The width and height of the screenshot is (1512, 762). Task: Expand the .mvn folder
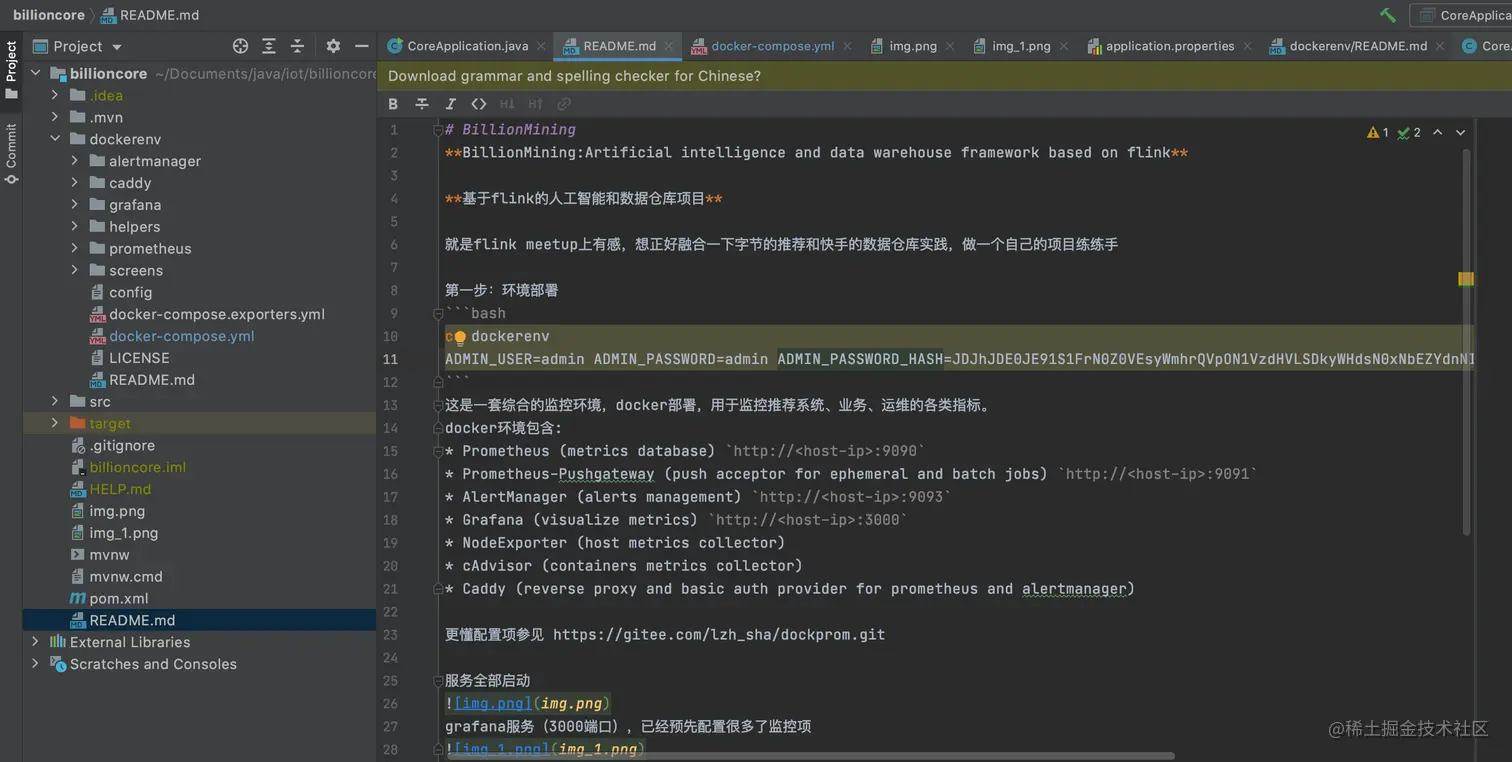tap(55, 118)
